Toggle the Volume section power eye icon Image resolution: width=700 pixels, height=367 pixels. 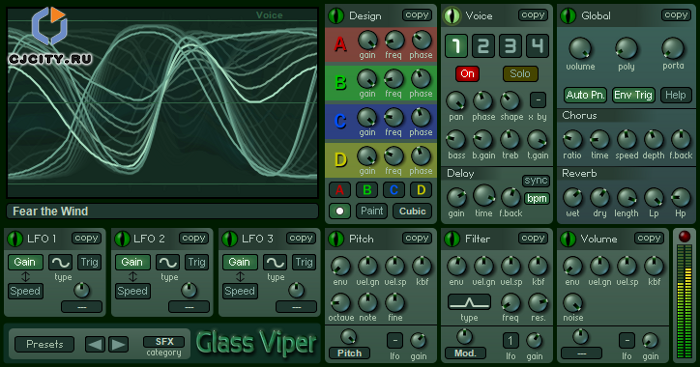coord(568,239)
